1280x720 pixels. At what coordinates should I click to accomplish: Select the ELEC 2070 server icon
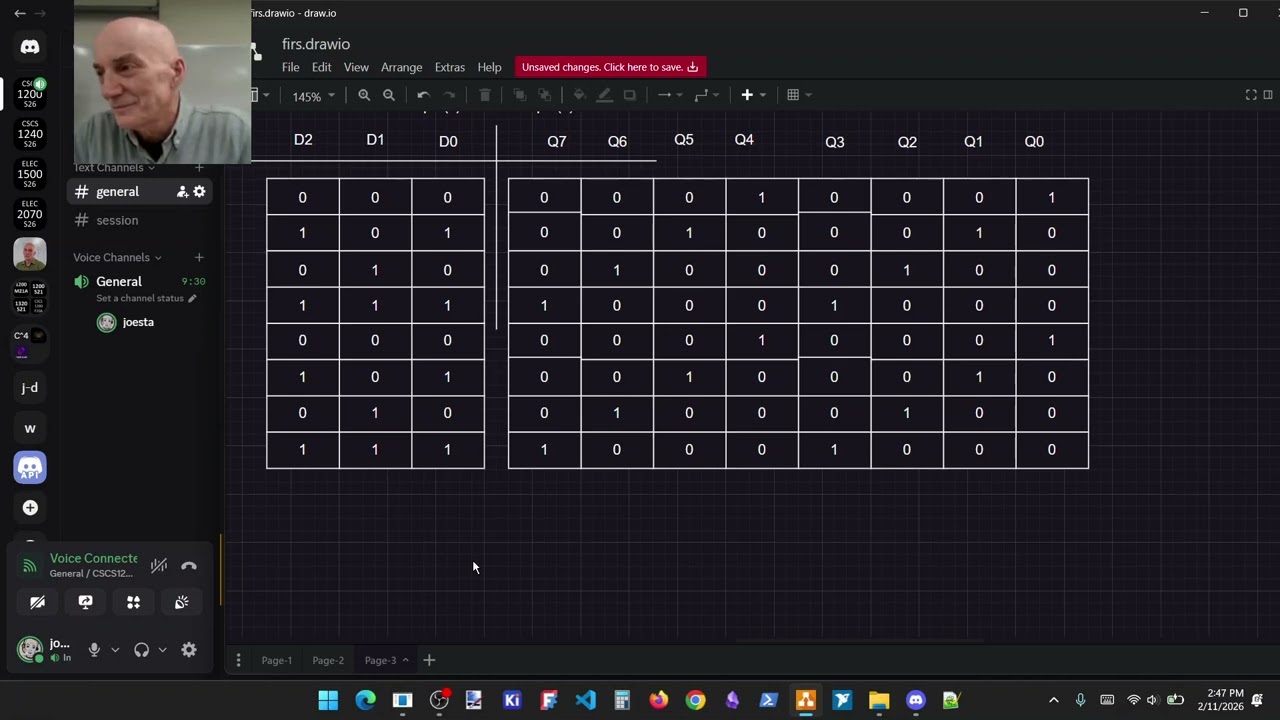[x=30, y=212]
